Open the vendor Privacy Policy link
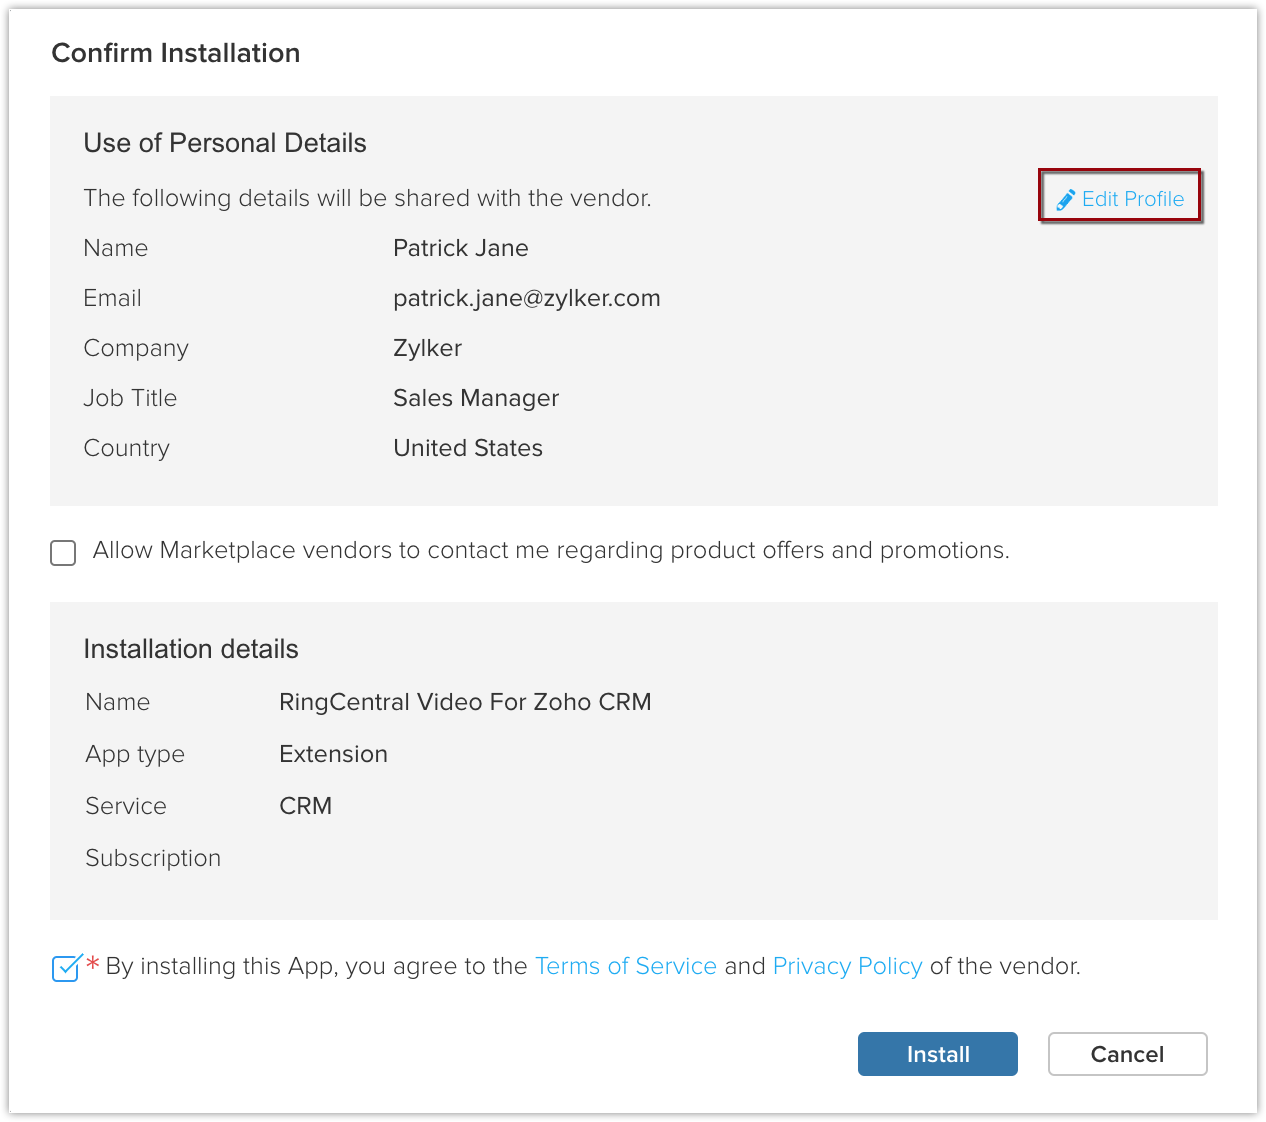 (x=847, y=966)
